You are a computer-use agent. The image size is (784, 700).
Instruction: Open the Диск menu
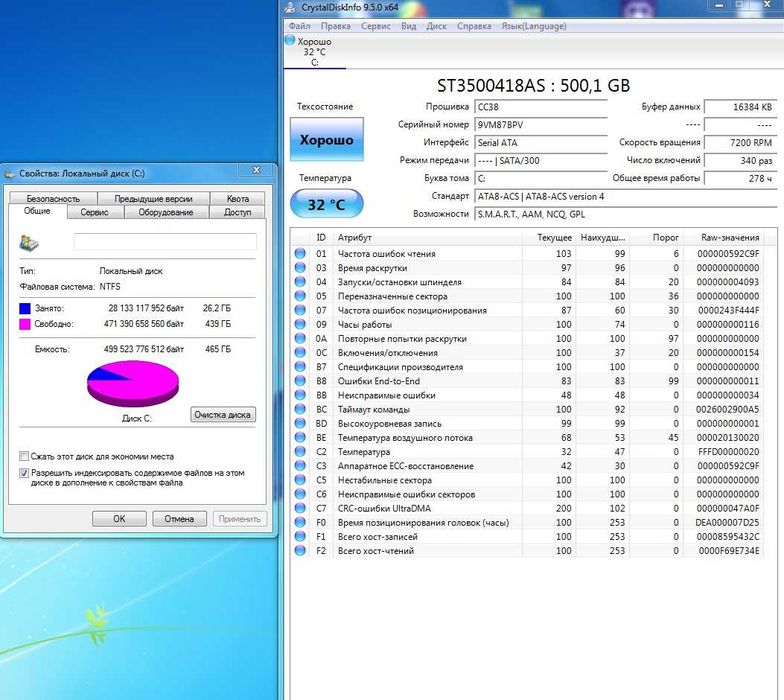tap(436, 26)
